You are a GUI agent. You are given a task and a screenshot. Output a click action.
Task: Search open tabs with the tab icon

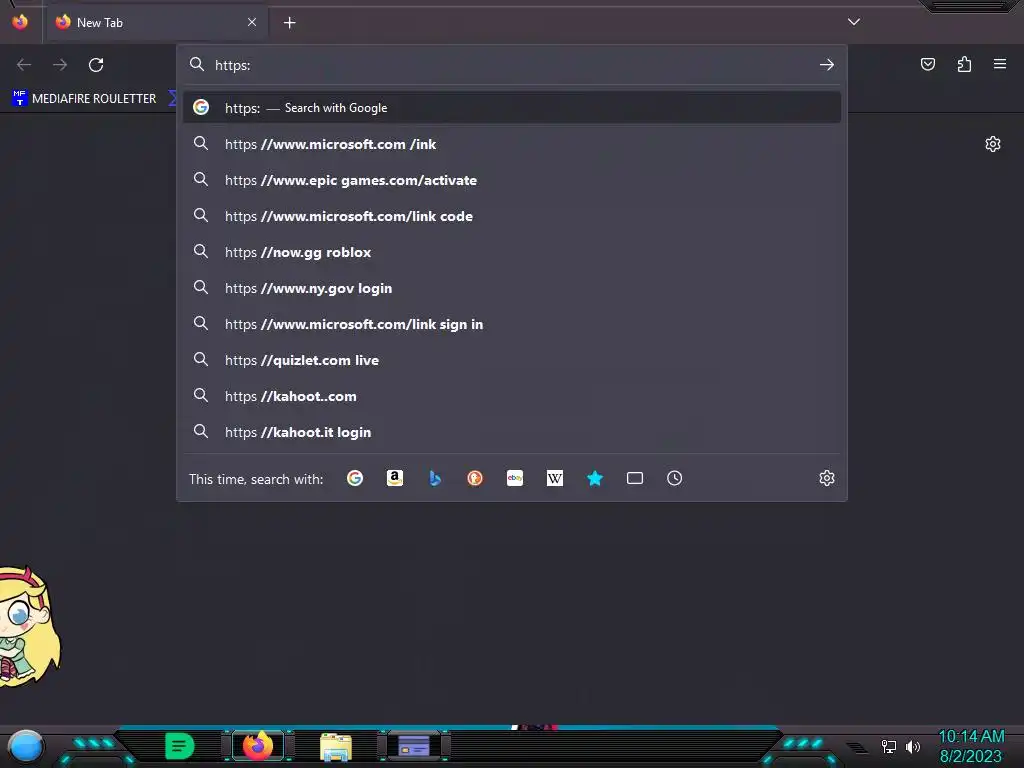pyautogui.click(x=635, y=478)
